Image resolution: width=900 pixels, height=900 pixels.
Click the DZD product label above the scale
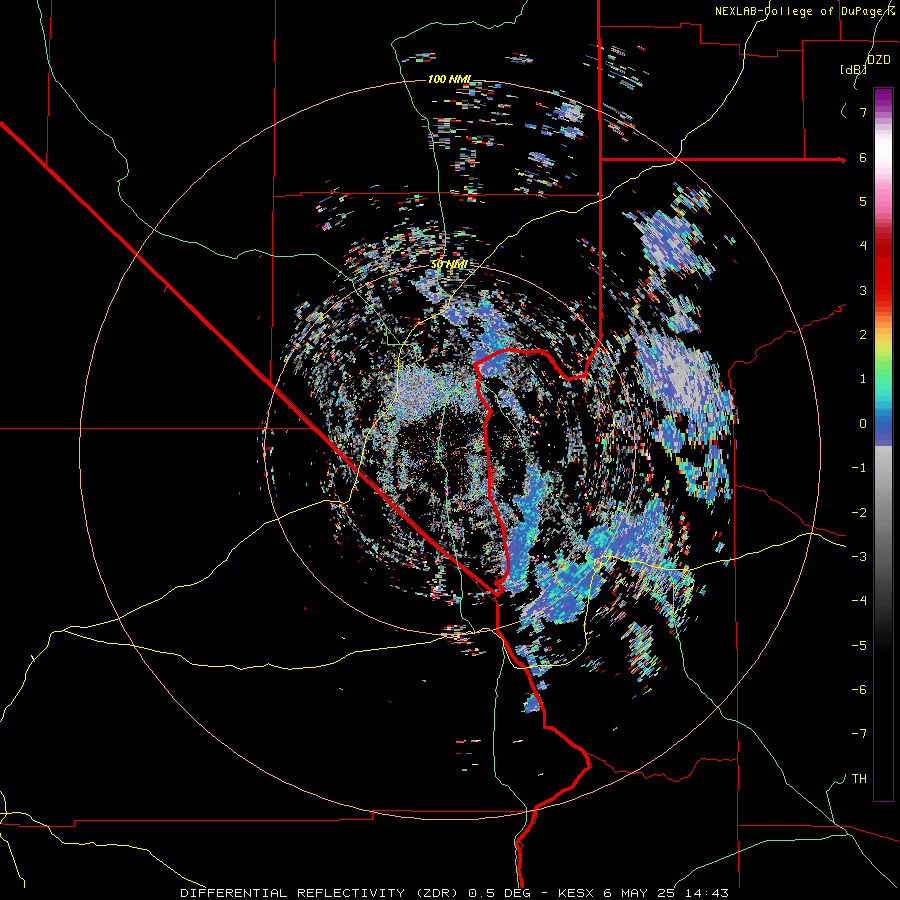point(879,59)
